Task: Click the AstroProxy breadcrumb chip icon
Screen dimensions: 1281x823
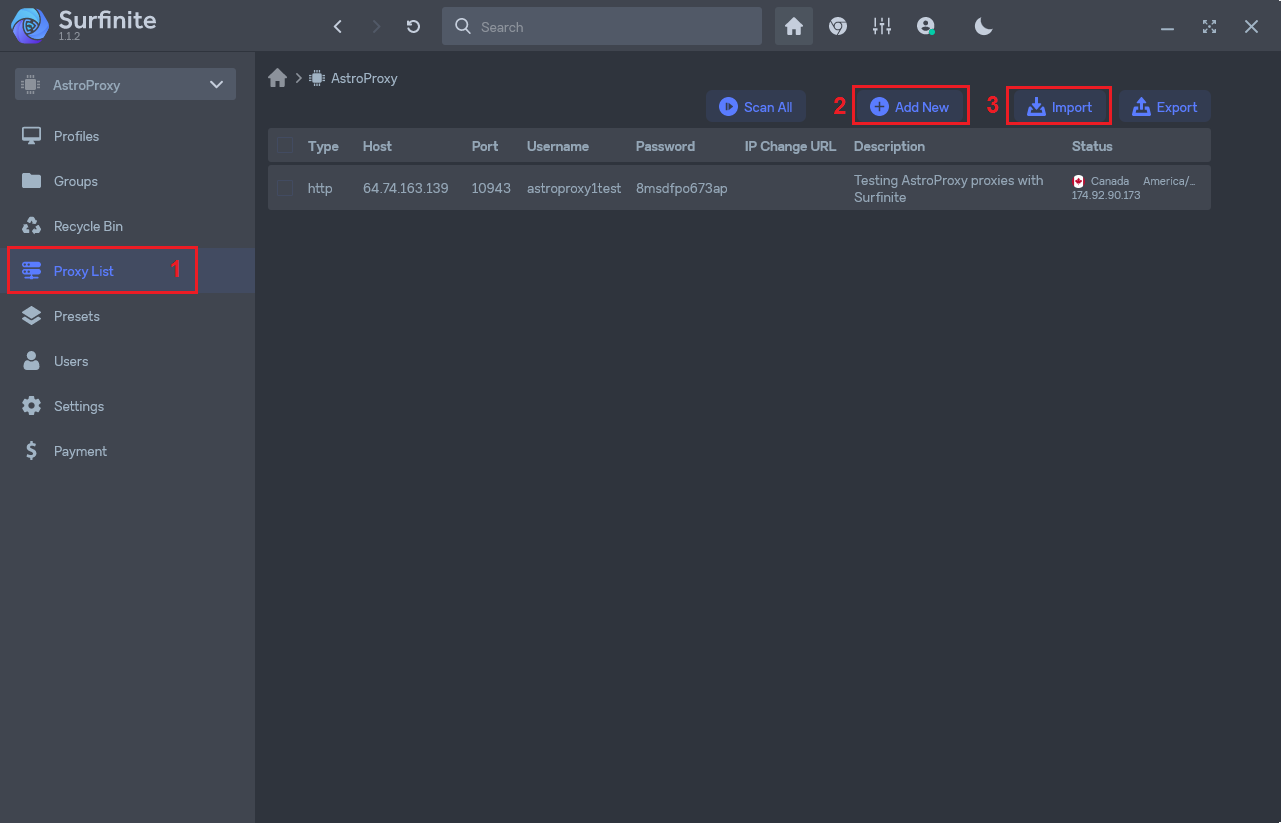Action: click(x=317, y=78)
